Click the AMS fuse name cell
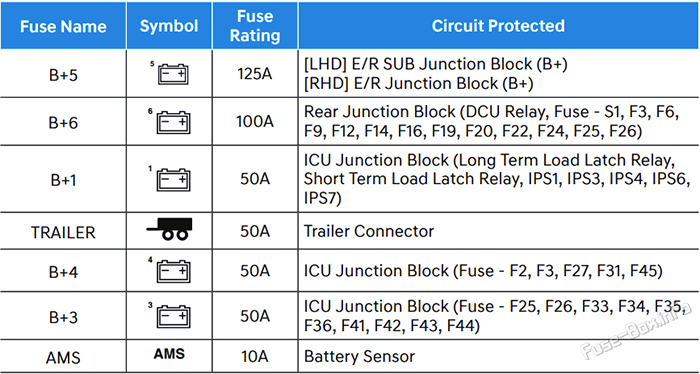Viewport: 700px width, 374px height. (x=63, y=357)
